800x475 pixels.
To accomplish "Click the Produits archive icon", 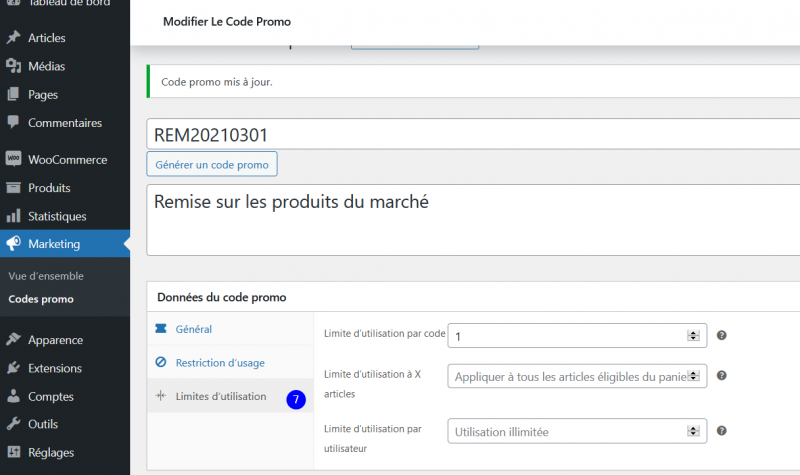I will pyautogui.click(x=14, y=188).
